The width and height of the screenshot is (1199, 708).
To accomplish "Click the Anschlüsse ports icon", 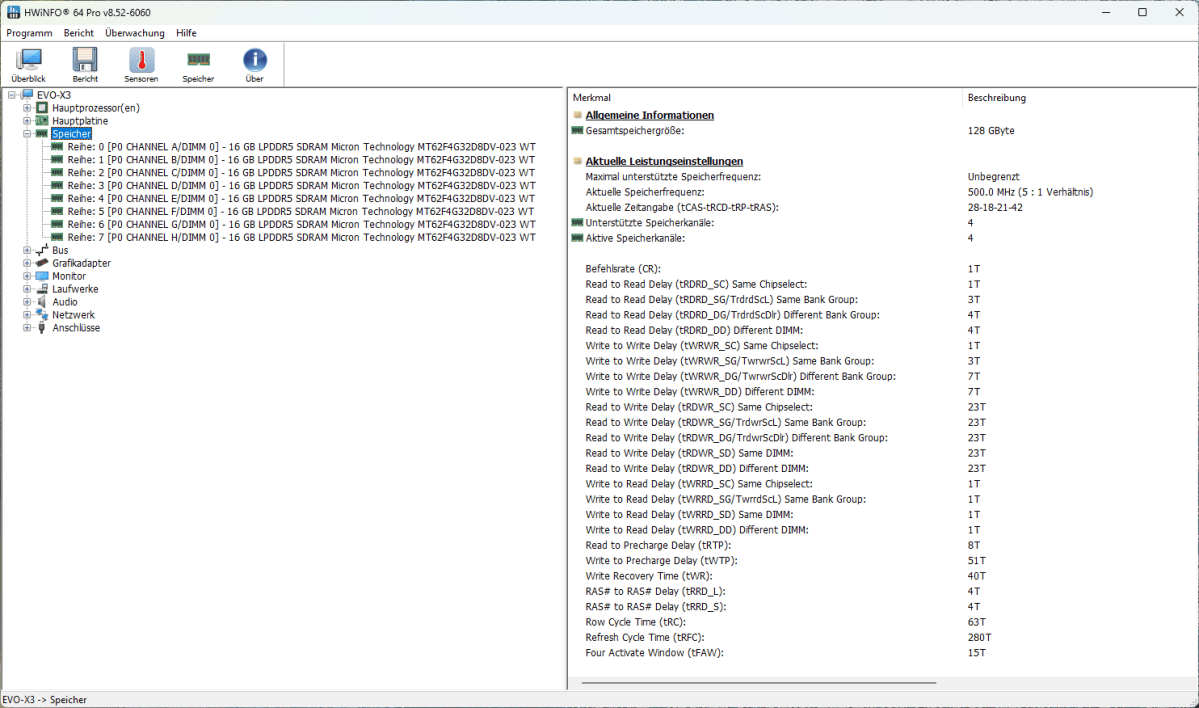I will (42, 328).
